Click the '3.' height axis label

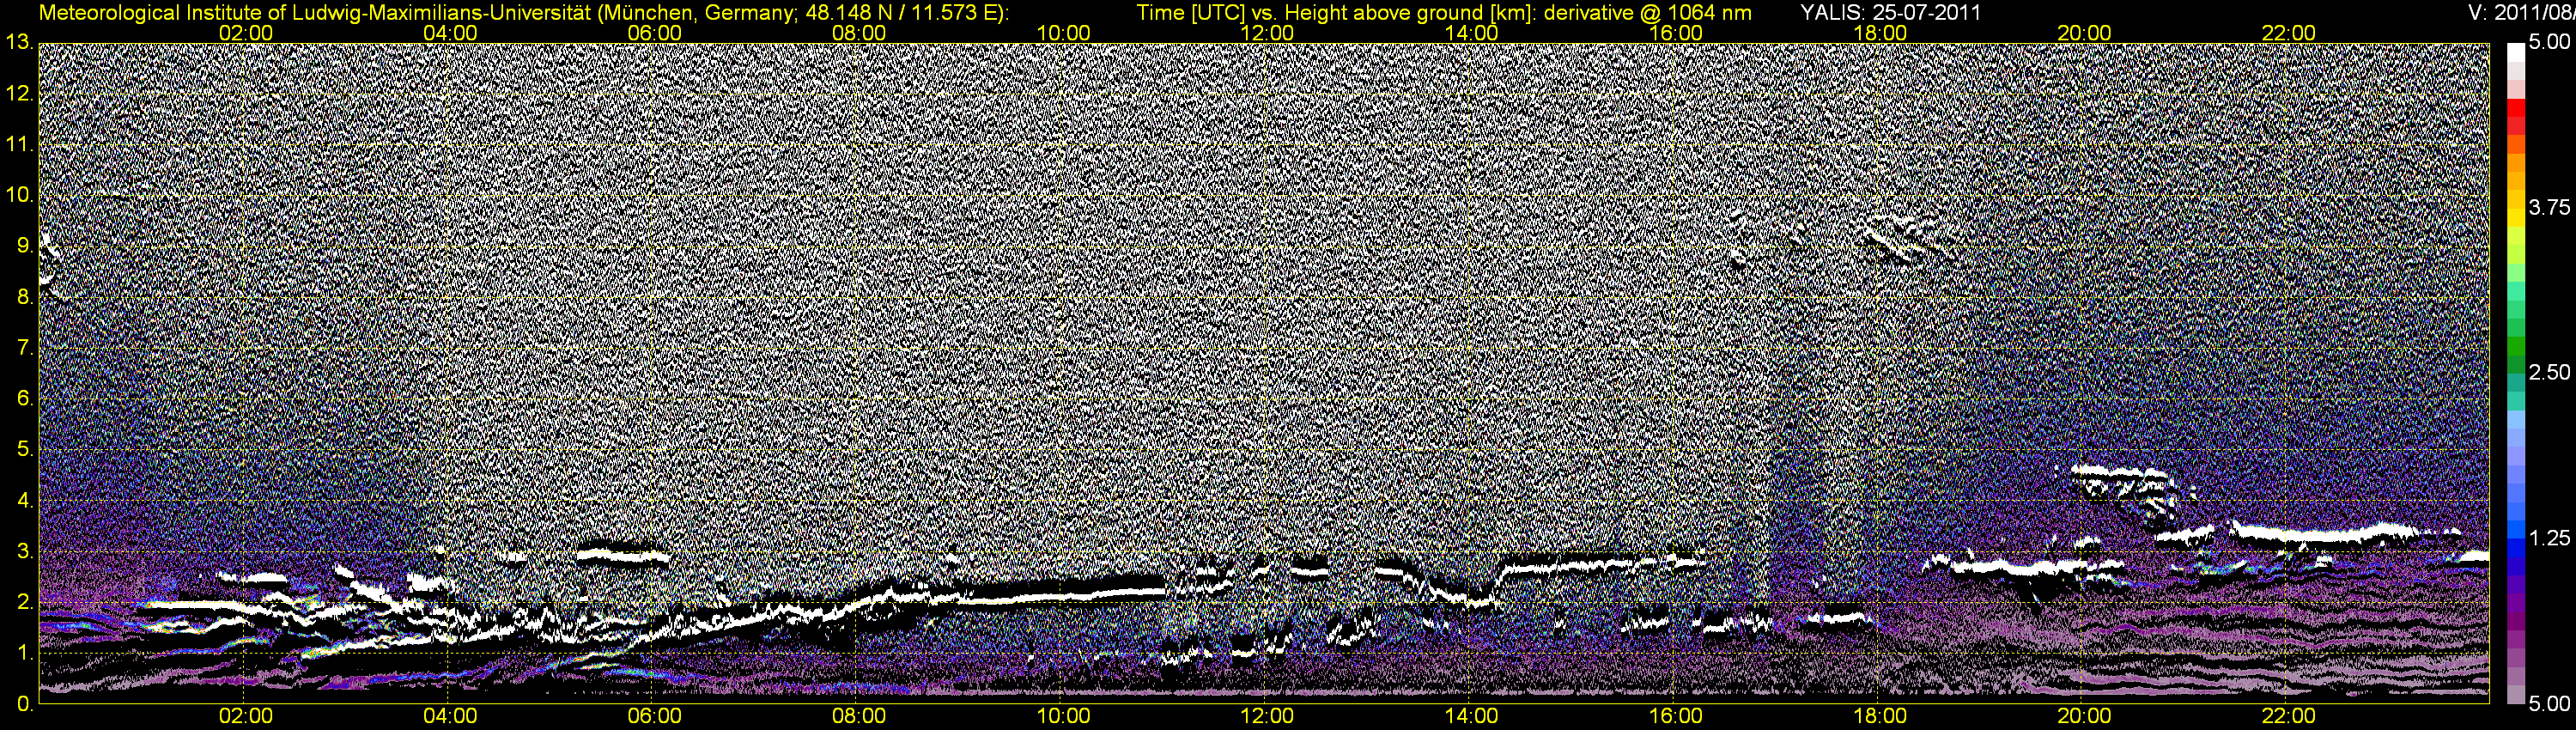click(25, 551)
